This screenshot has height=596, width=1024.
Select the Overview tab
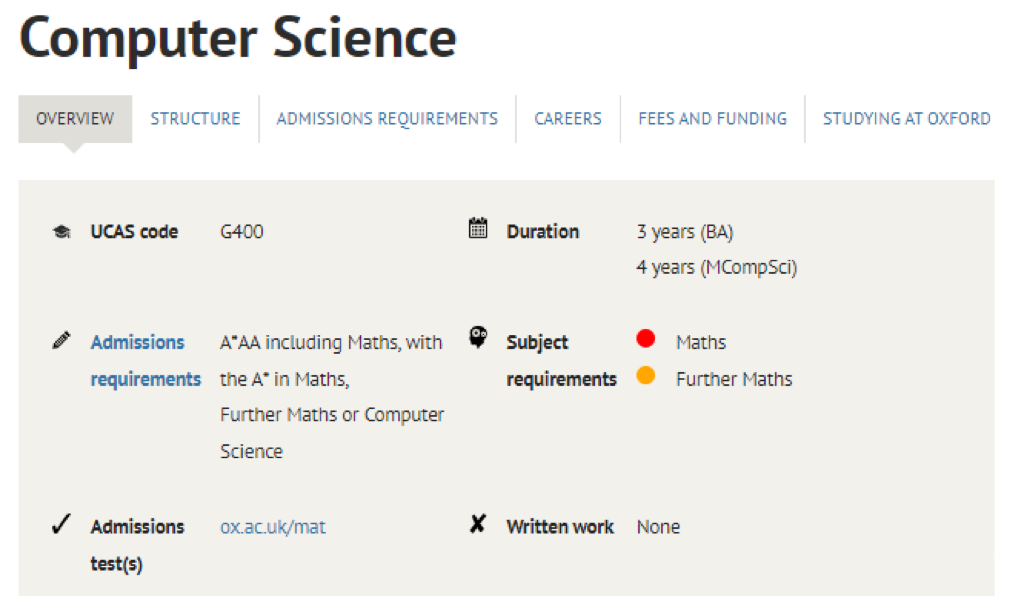click(x=75, y=119)
